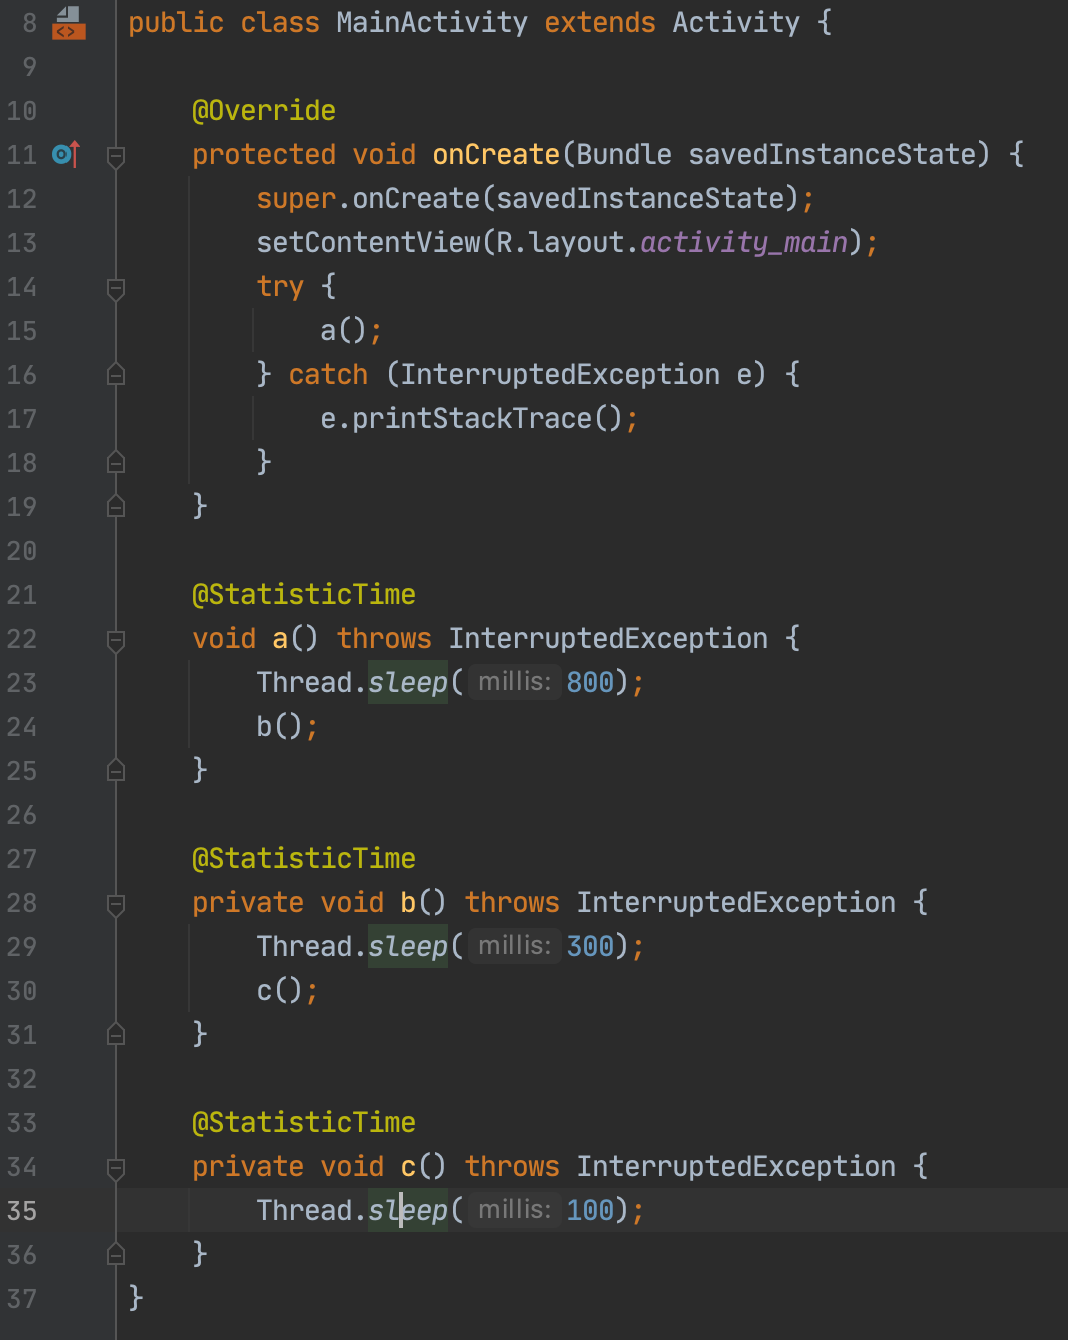Click the value 300 on line 29
The image size is (1068, 1340).
590,946
